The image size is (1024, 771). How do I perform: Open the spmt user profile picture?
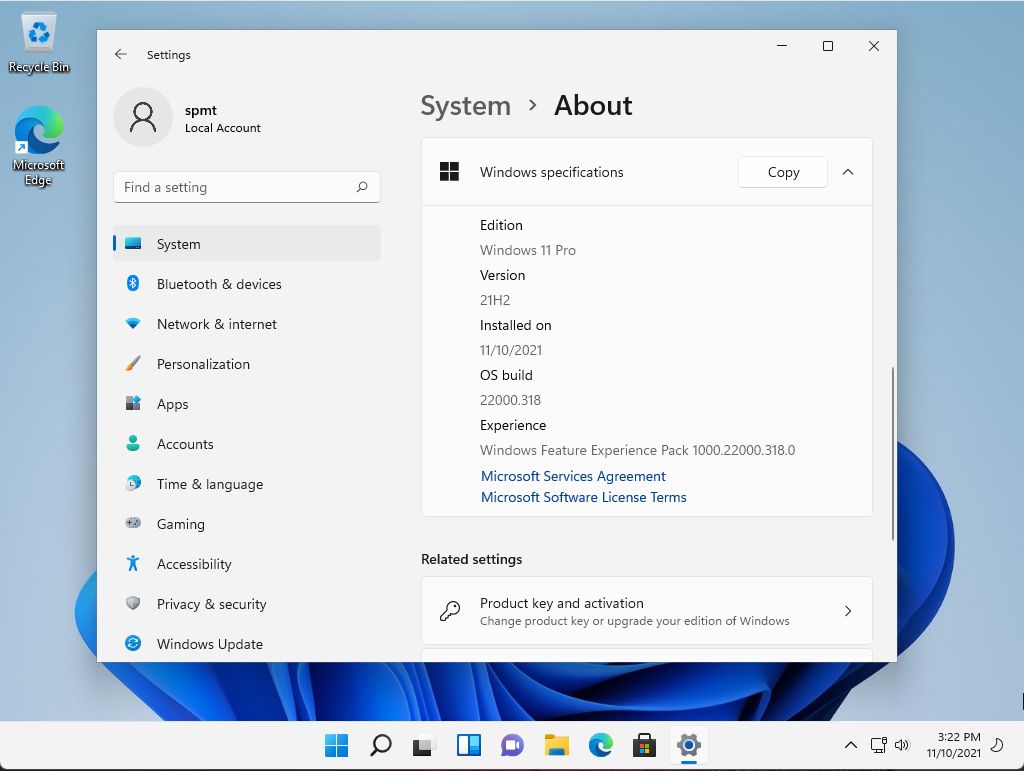click(143, 118)
